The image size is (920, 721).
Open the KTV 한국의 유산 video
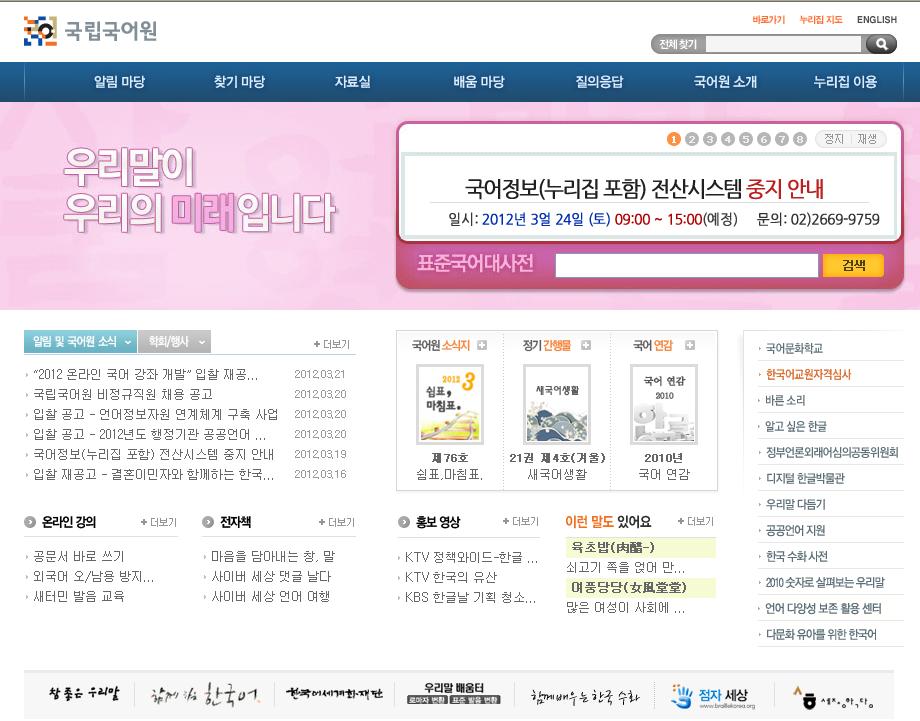pyautogui.click(x=451, y=577)
